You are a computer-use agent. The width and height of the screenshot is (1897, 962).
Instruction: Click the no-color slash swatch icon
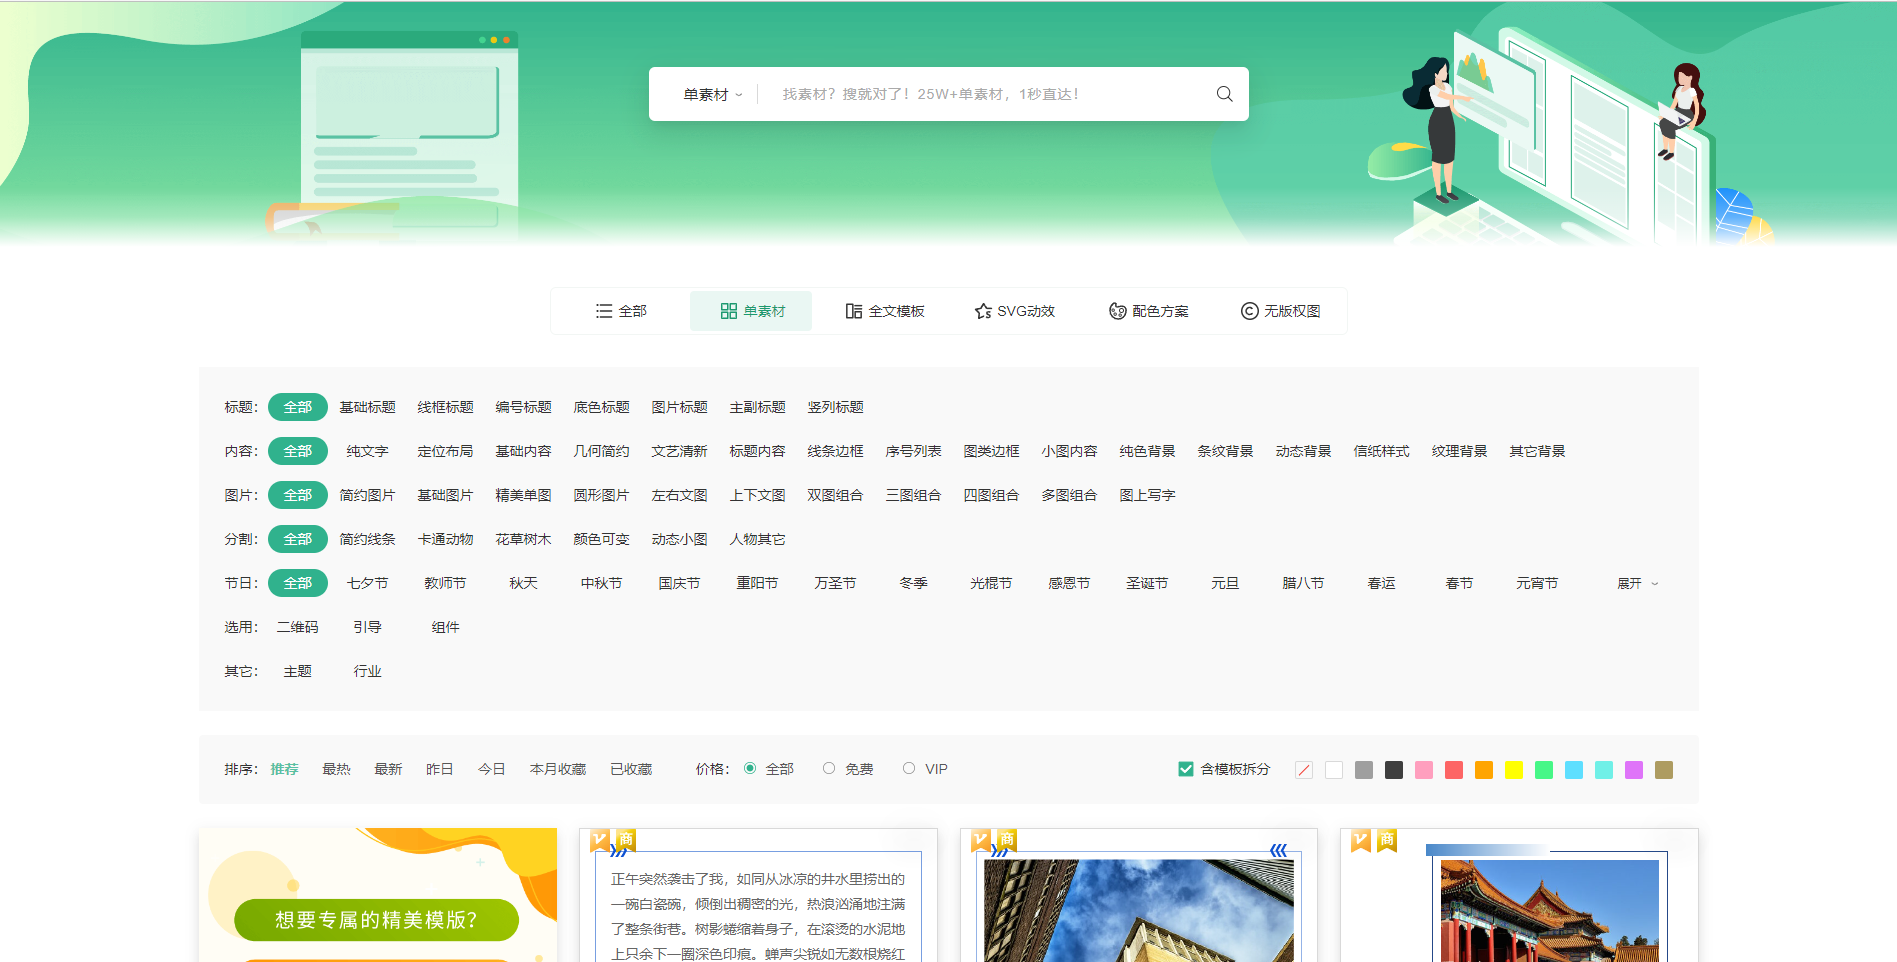tap(1304, 770)
